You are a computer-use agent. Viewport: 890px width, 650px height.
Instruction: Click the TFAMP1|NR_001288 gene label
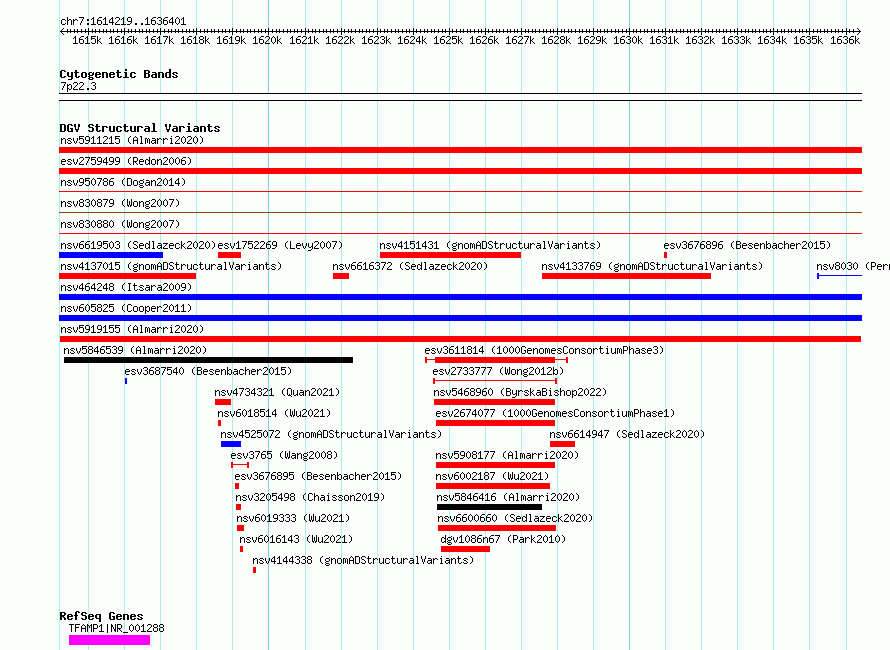pos(116,628)
